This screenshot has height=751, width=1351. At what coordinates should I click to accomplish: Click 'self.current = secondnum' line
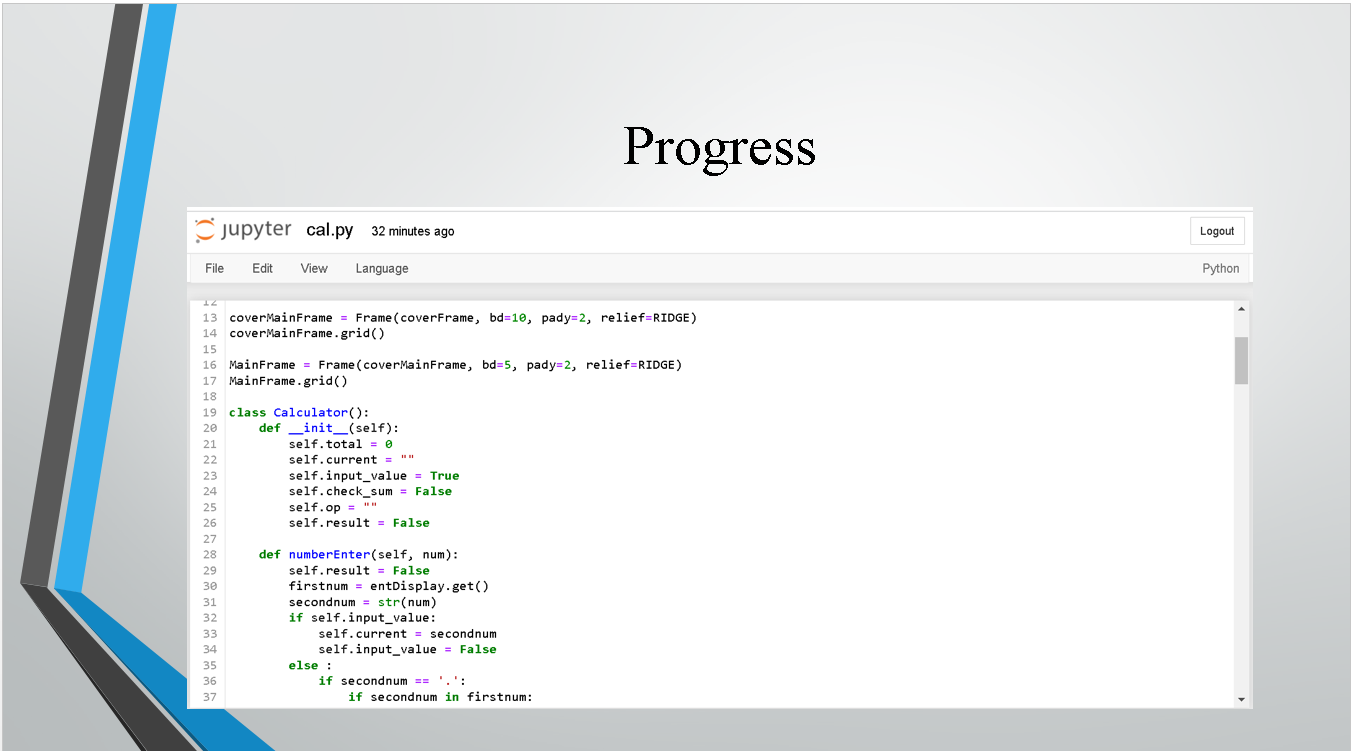coord(408,634)
